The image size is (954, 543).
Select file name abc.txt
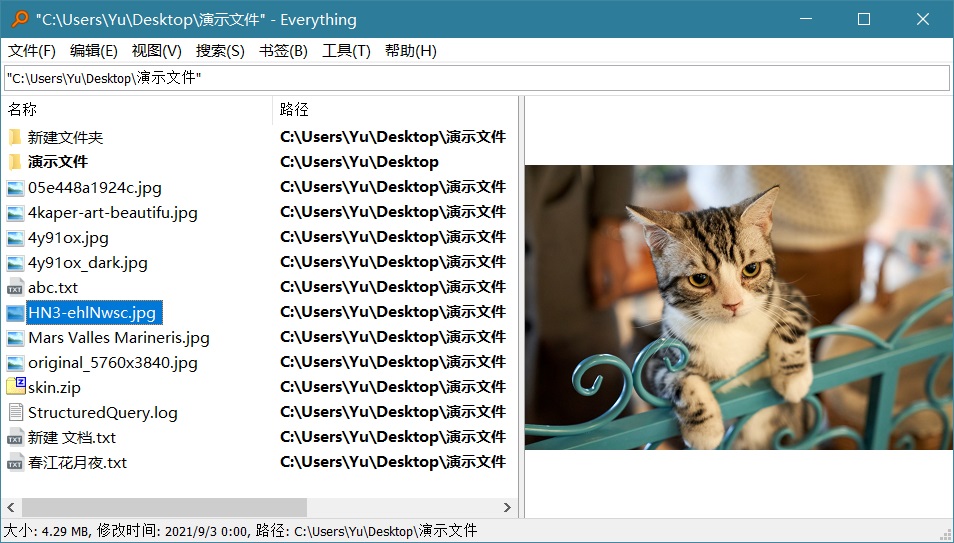53,287
